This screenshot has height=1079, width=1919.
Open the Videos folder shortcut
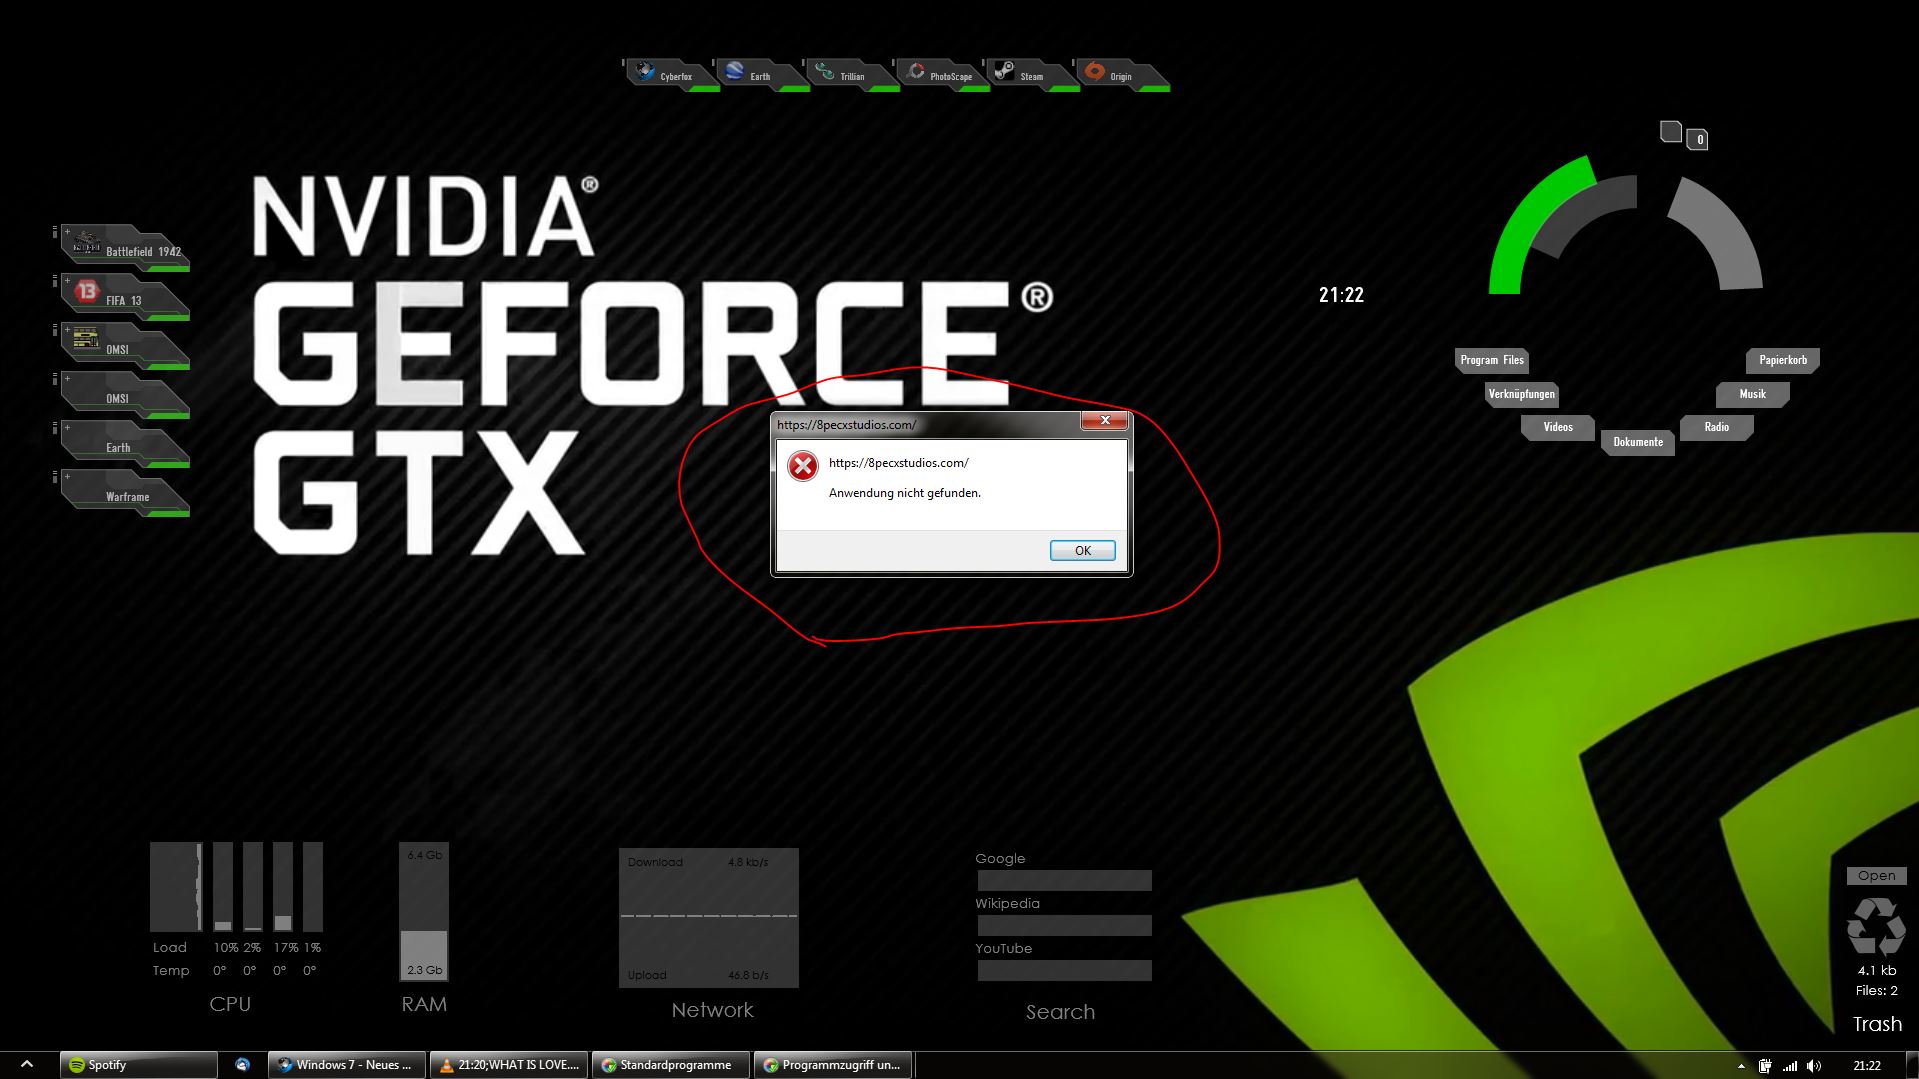click(x=1557, y=427)
